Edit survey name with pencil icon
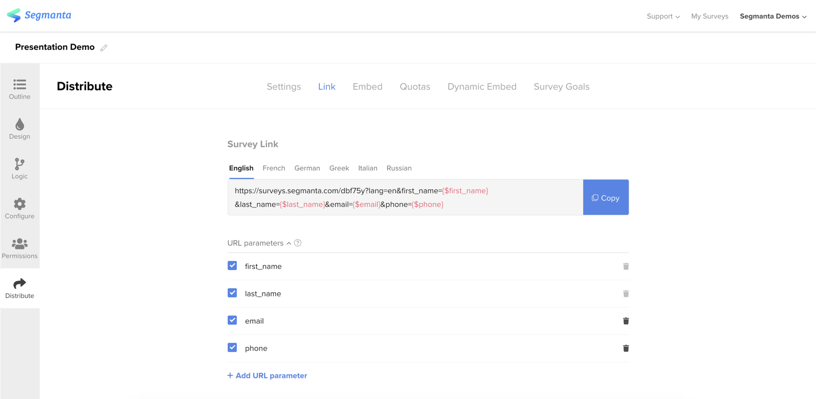The width and height of the screenshot is (816, 399). click(104, 48)
